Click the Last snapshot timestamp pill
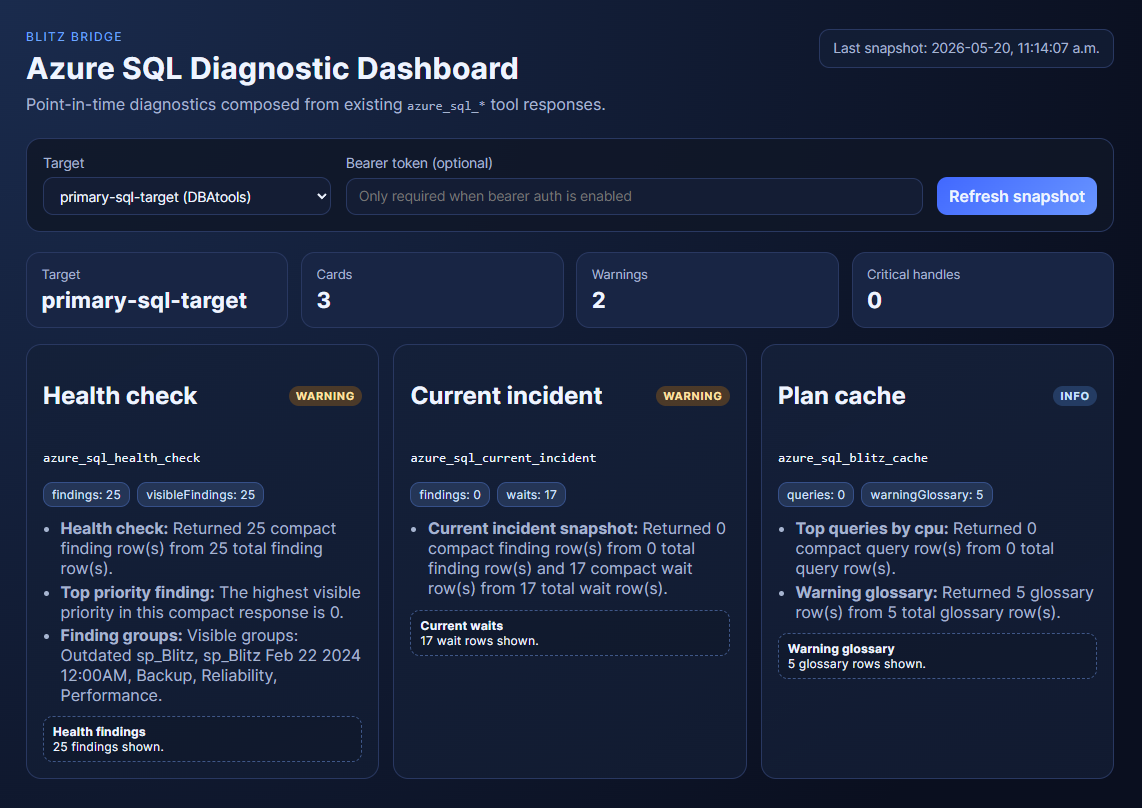The width and height of the screenshot is (1142, 808). click(x=966, y=48)
